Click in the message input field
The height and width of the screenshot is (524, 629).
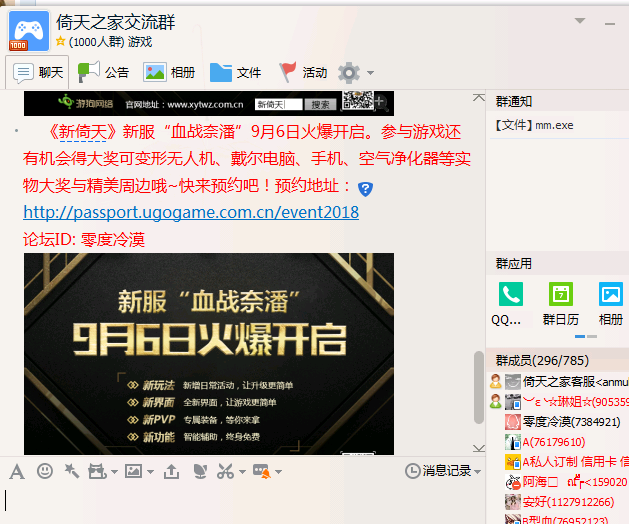coord(243,504)
